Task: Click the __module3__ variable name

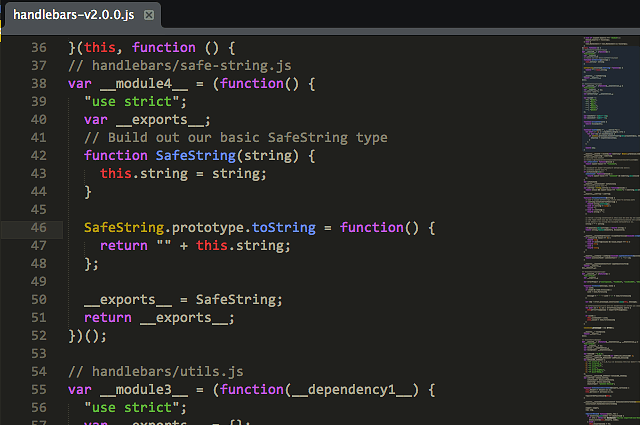Action: coord(144,389)
